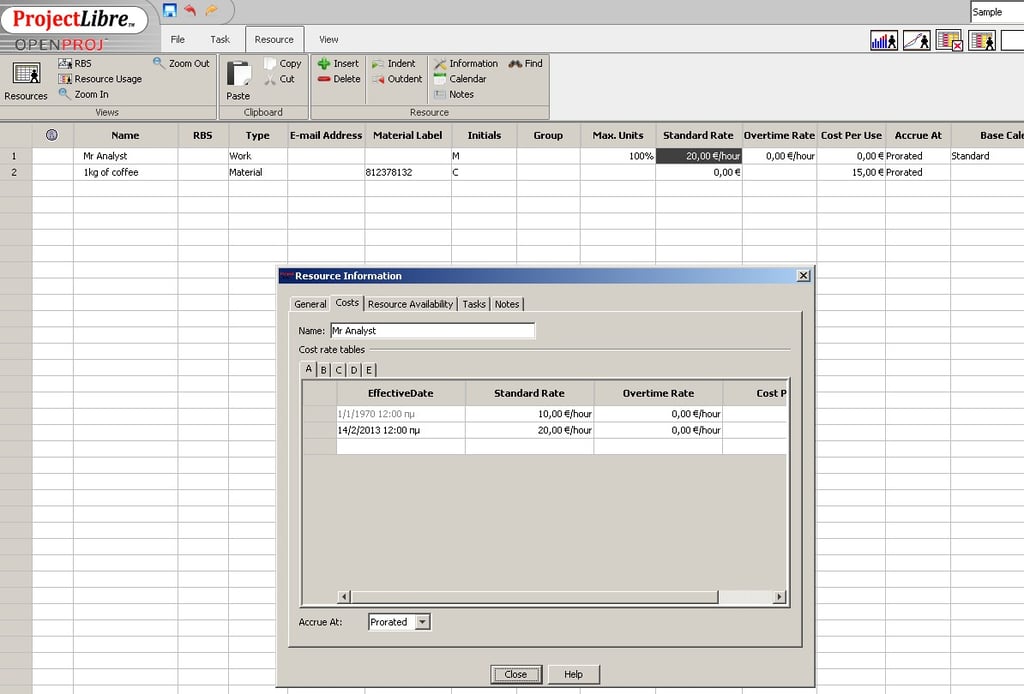Click the Find icon in Resource group
The width and height of the screenshot is (1024, 694).
527,63
